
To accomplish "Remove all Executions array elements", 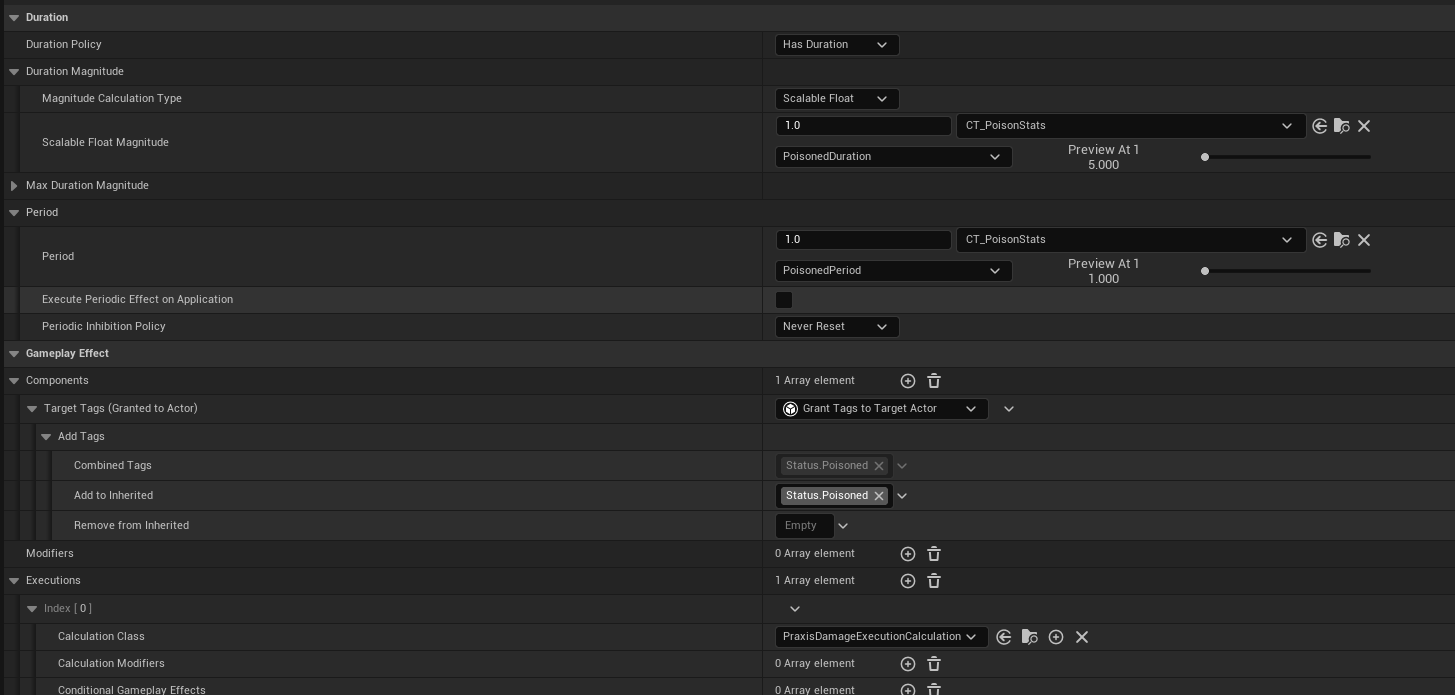I will (x=934, y=581).
